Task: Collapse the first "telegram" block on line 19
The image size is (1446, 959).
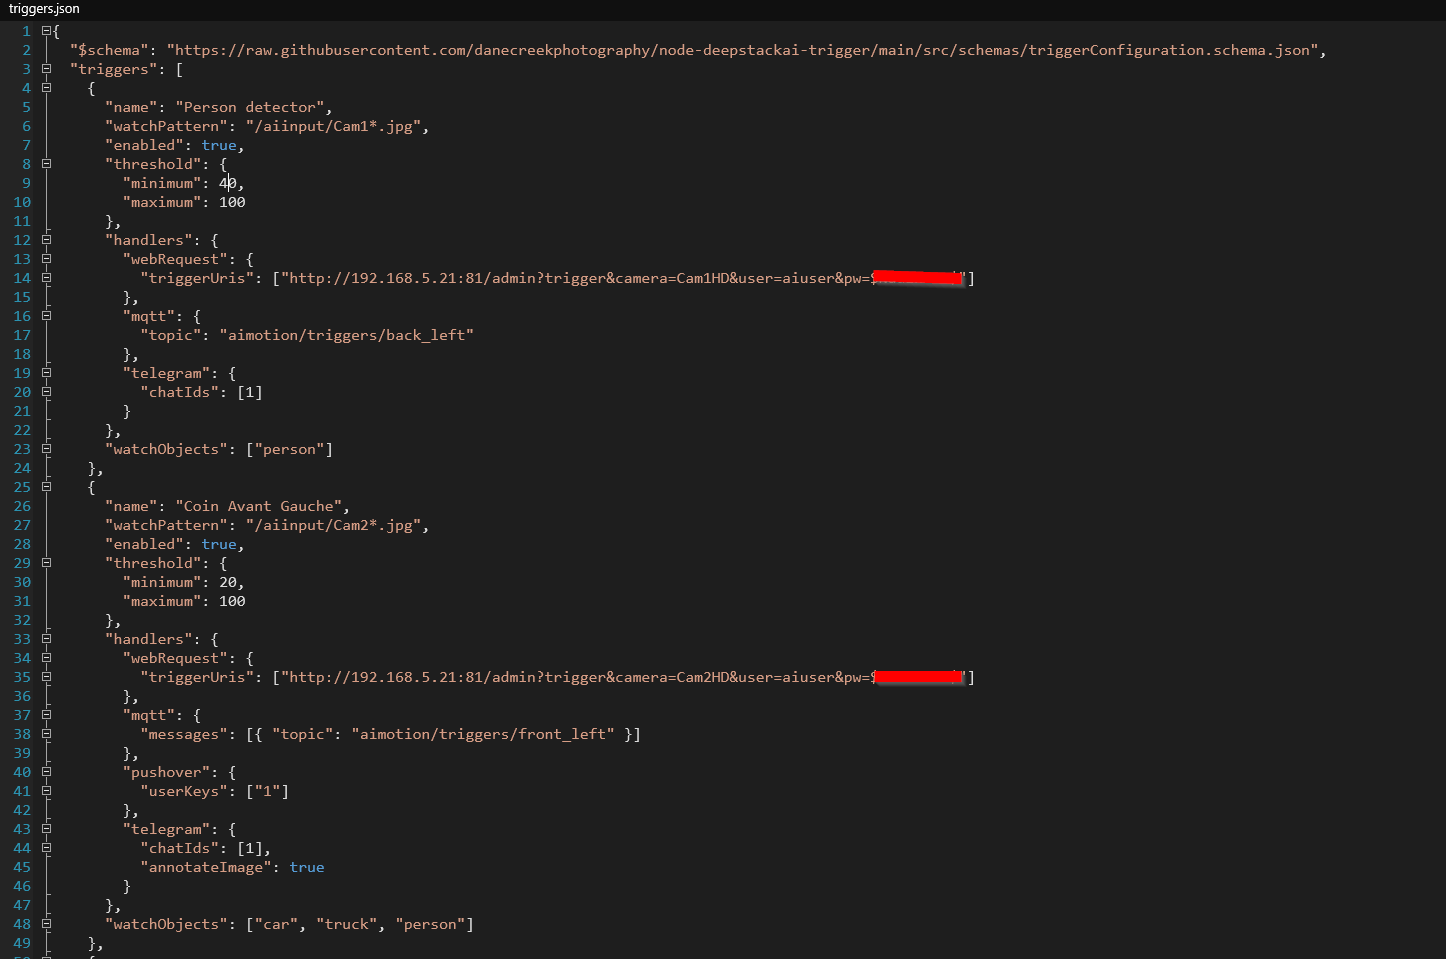Action: pos(46,373)
